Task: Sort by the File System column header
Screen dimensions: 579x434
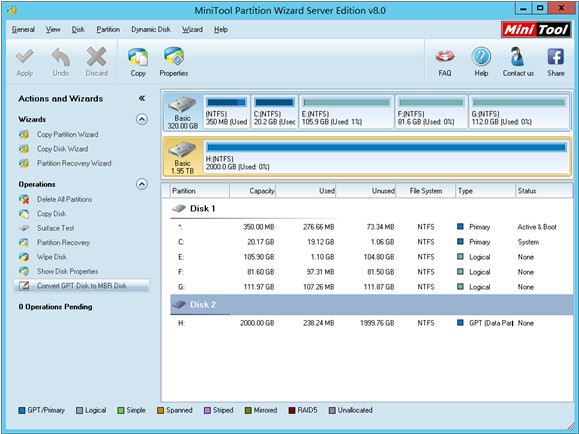Action: (426, 191)
